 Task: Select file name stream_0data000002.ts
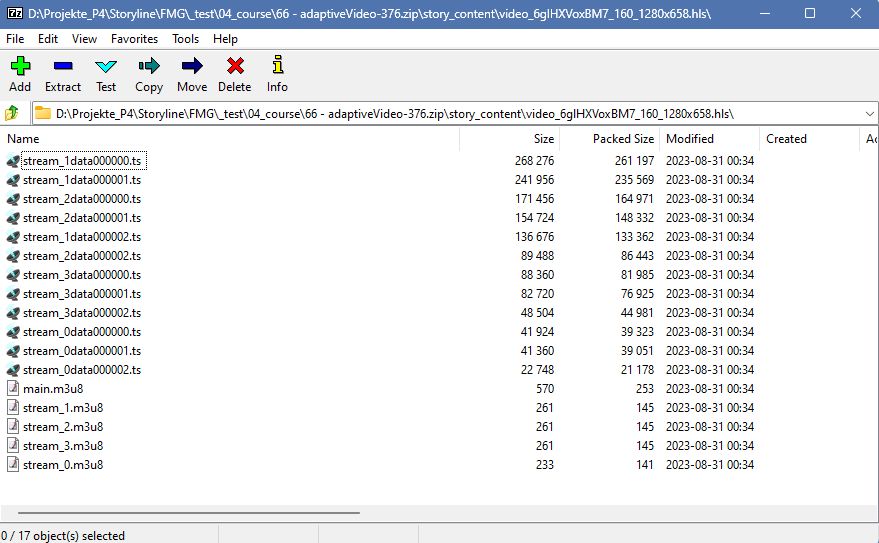[x=82, y=370]
